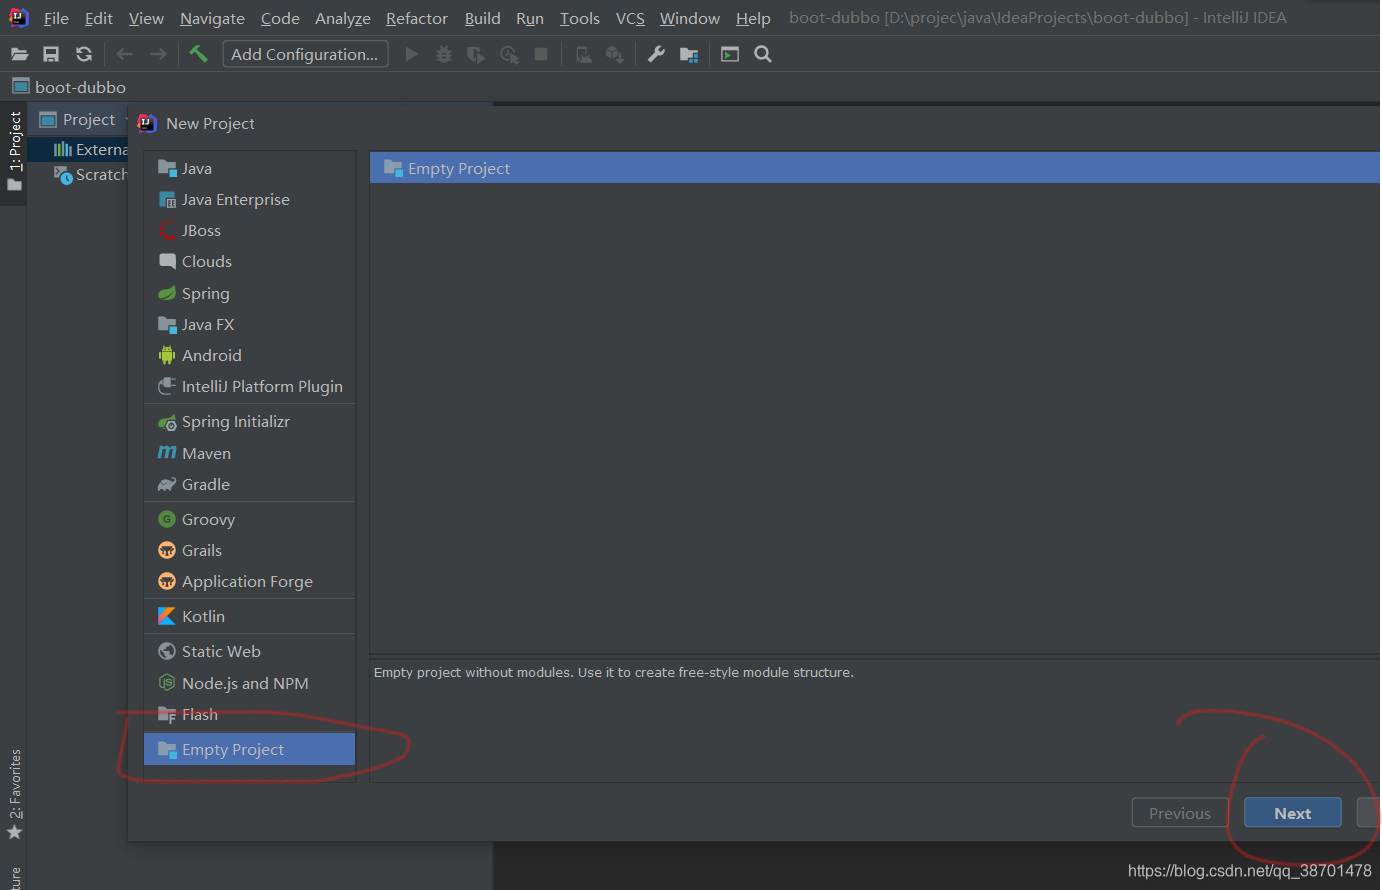Select Kotlin project type
This screenshot has height=890, width=1382.
pyautogui.click(x=250, y=616)
